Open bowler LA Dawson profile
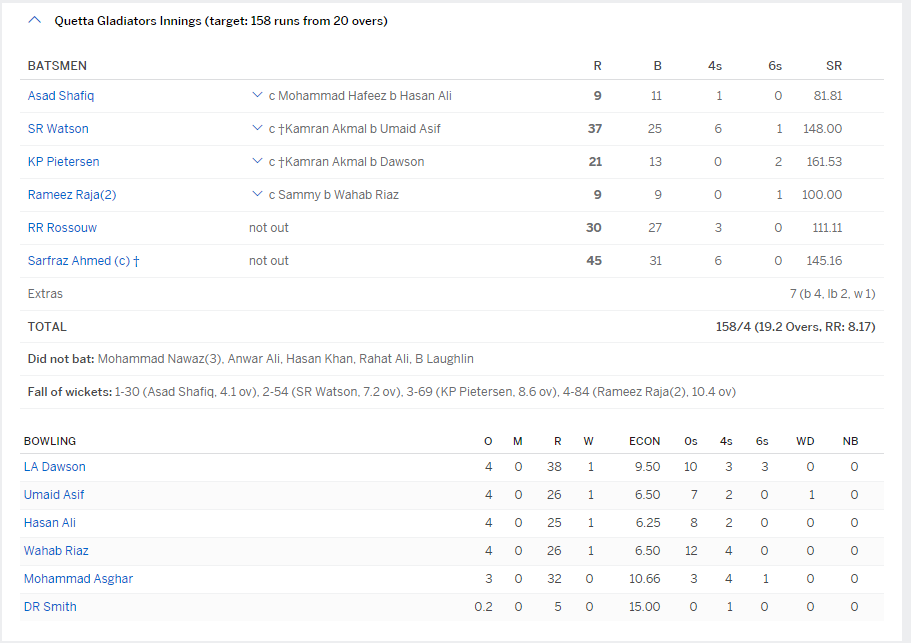 click(55, 467)
